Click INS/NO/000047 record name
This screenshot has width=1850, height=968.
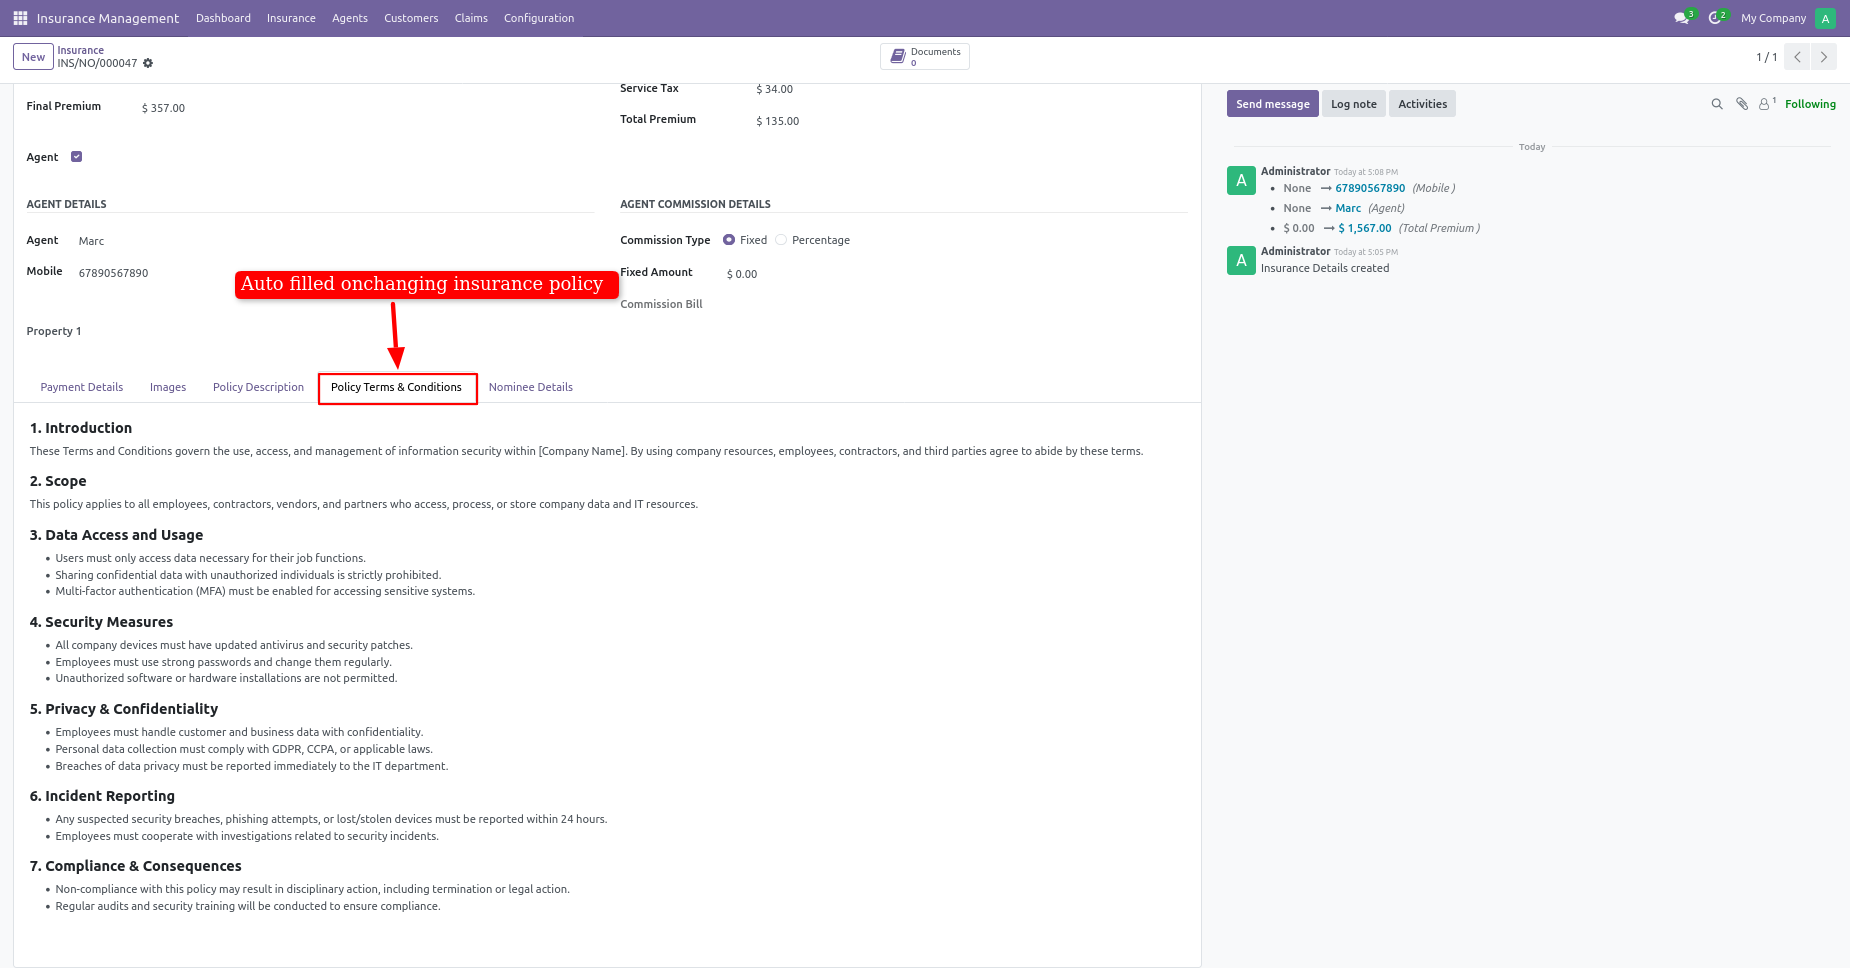pyautogui.click(x=97, y=63)
